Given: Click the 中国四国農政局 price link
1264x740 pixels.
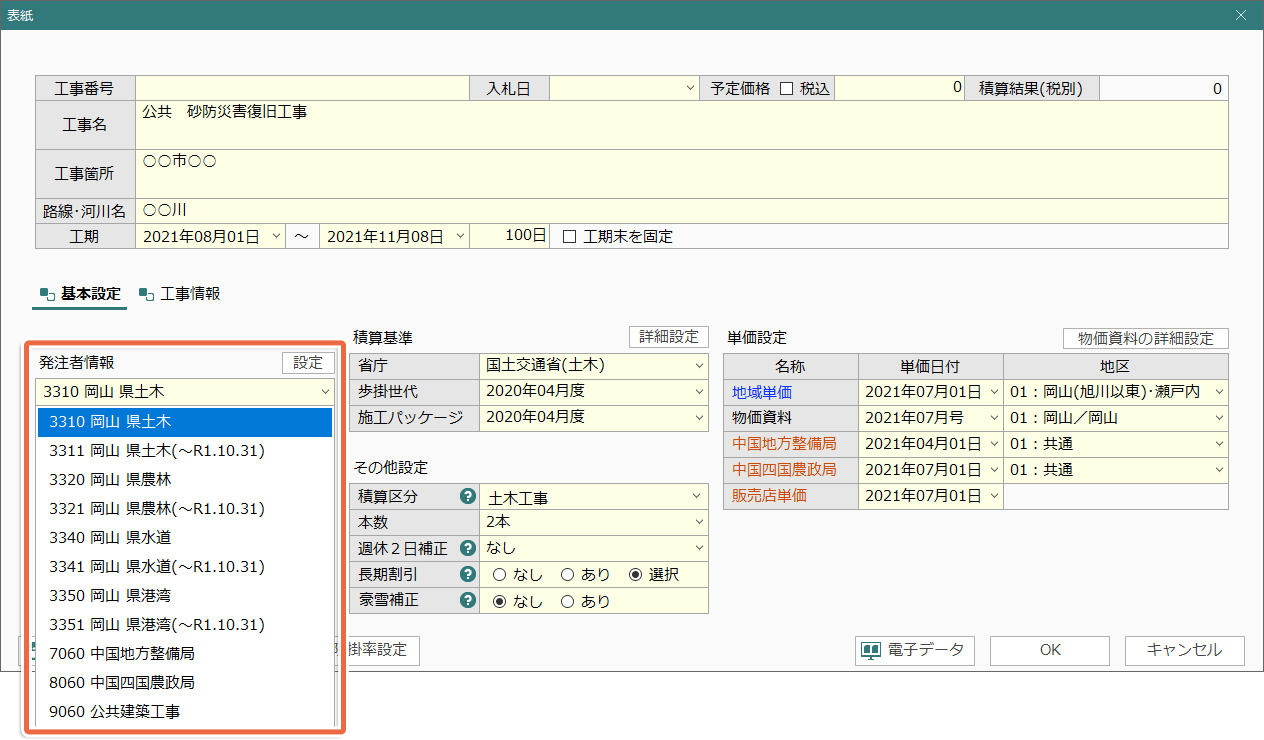Looking at the screenshot, I should (x=784, y=470).
